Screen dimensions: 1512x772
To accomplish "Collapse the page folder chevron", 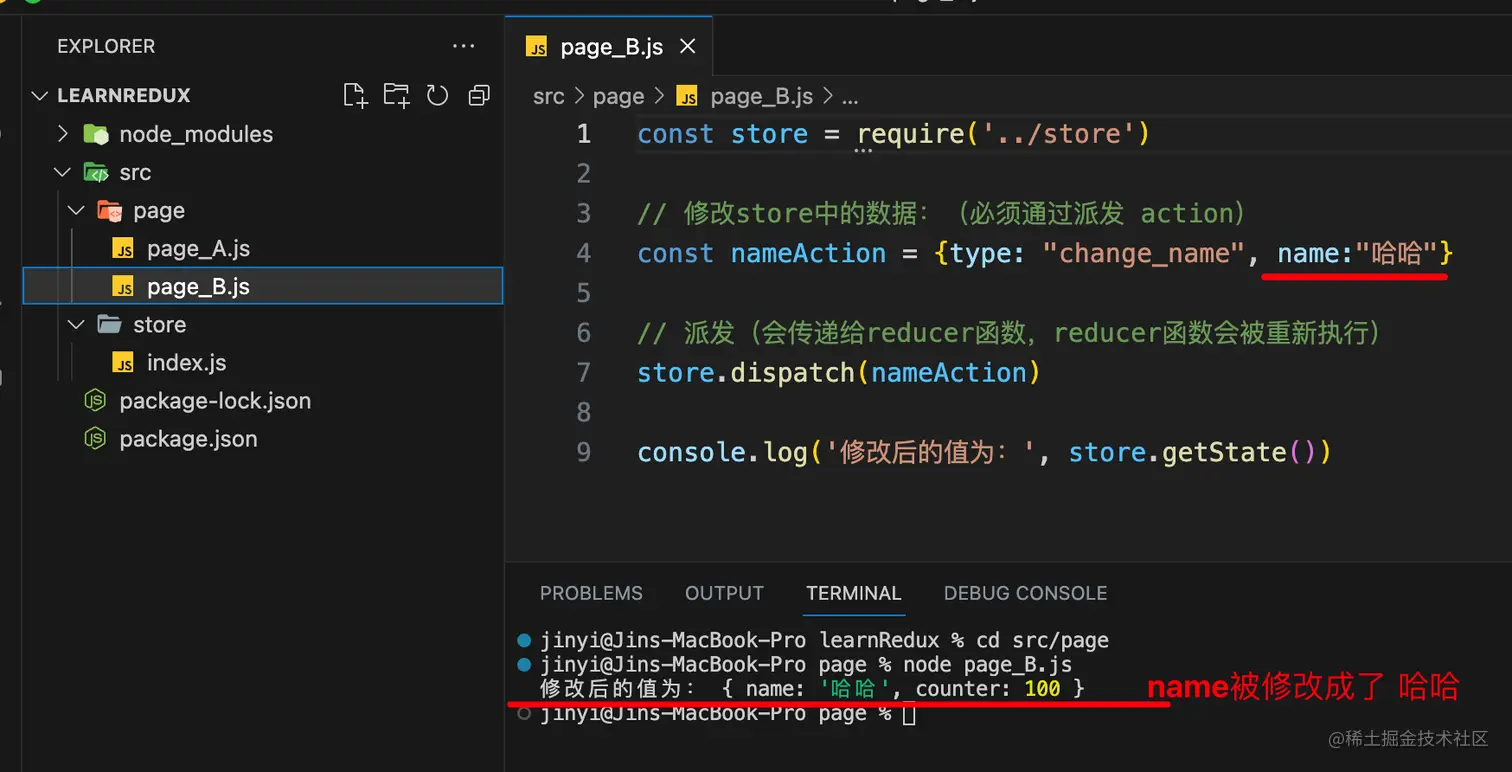I will 77,210.
